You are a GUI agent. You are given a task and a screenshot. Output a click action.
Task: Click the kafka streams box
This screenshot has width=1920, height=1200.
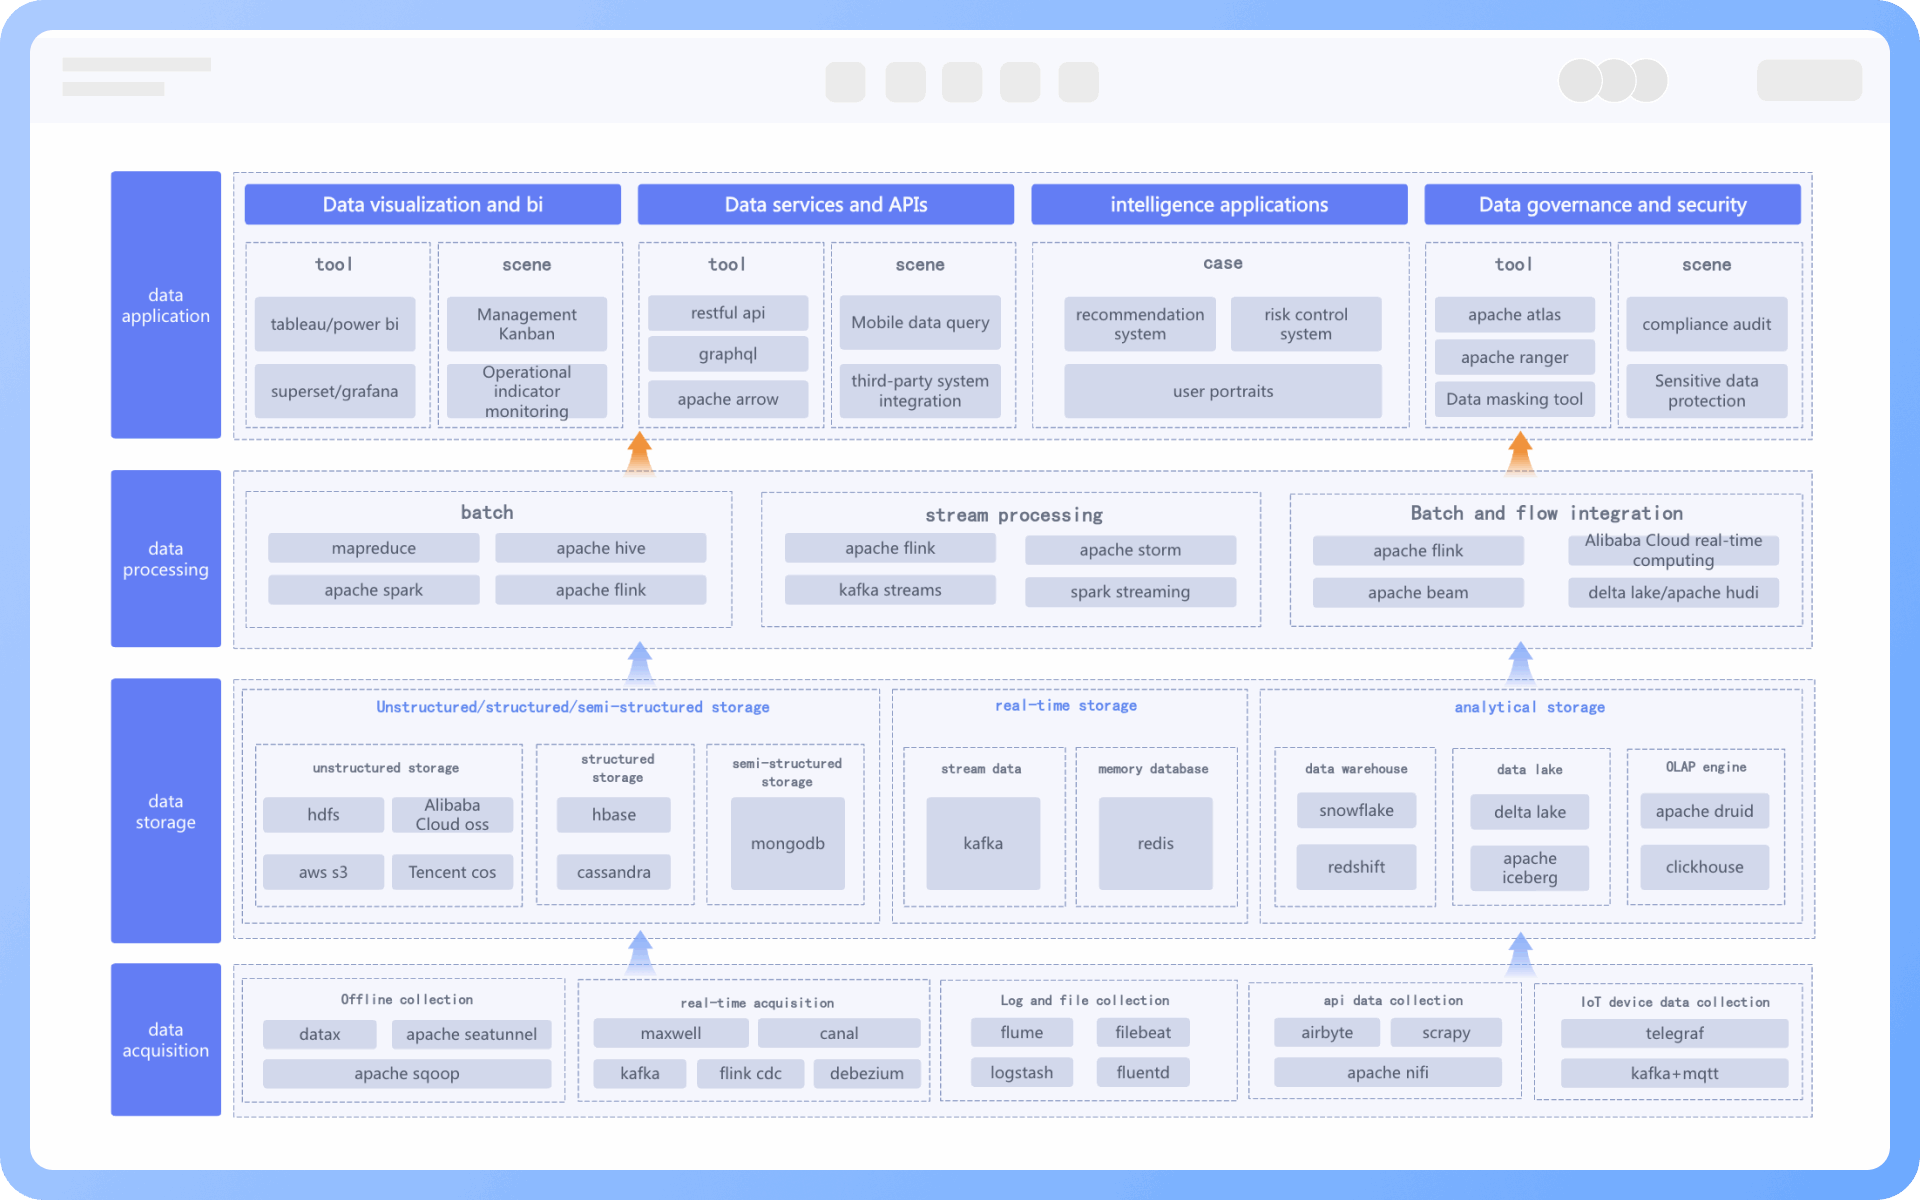coord(890,590)
